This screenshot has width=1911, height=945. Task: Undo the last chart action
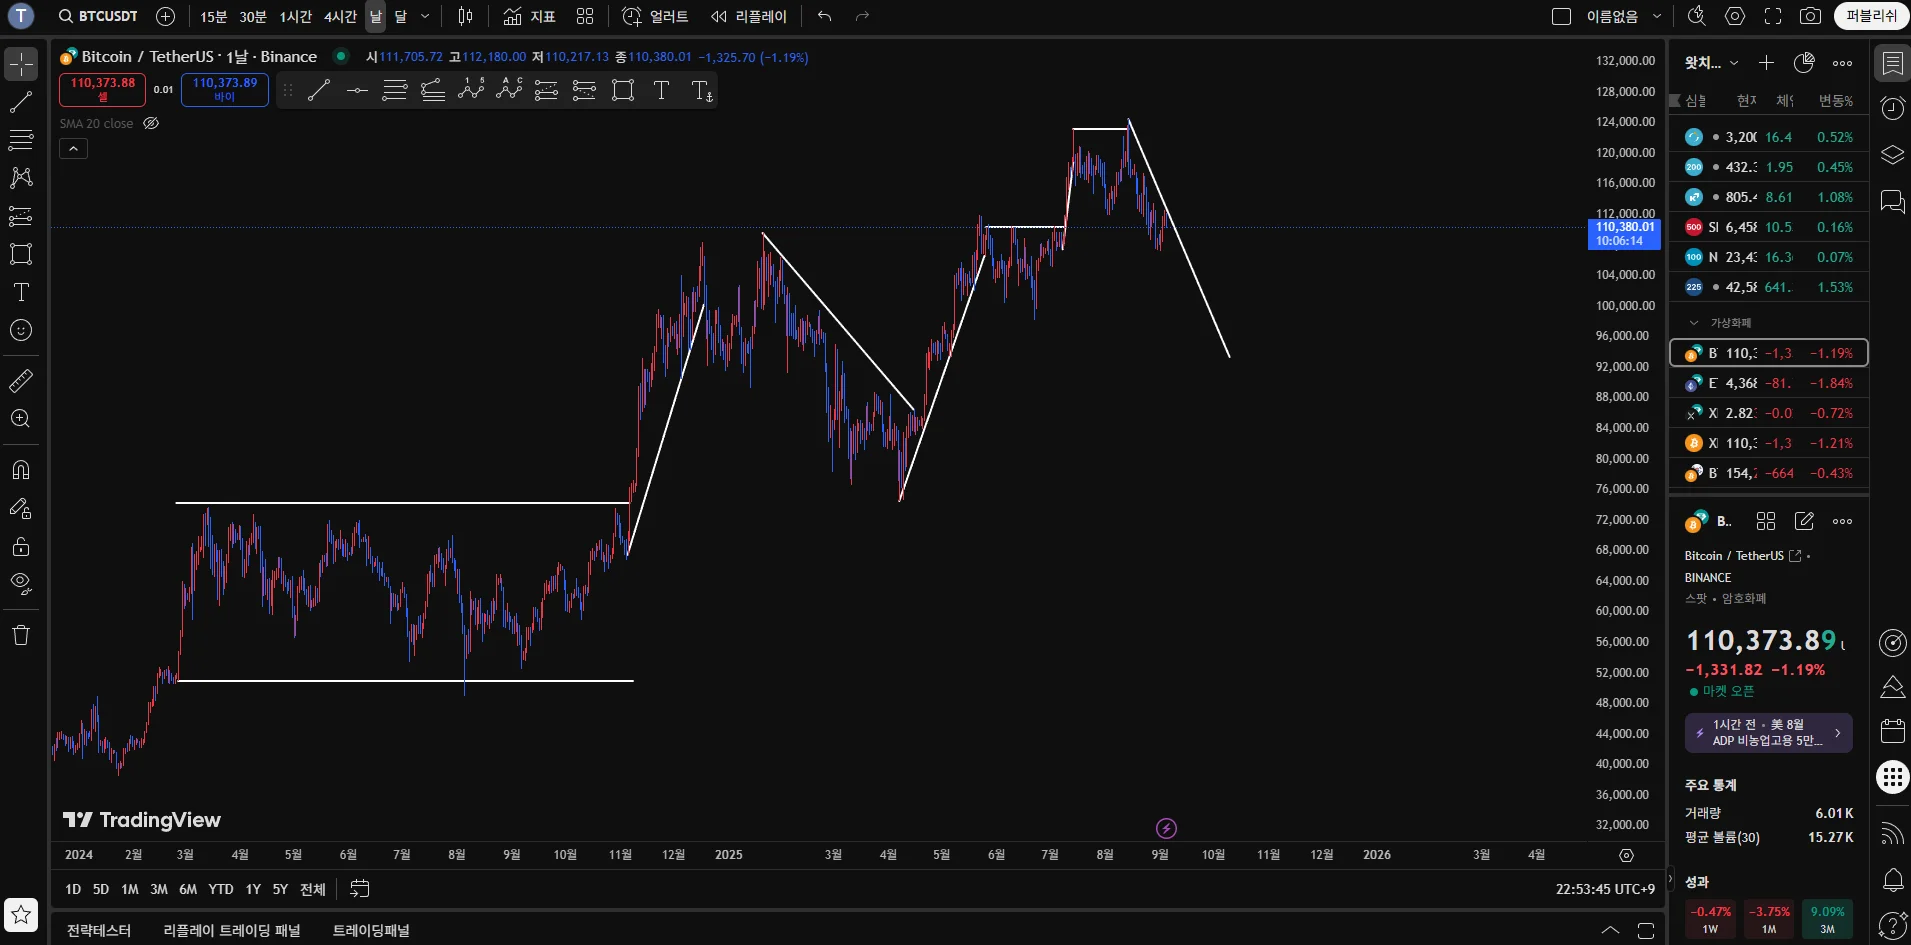click(824, 16)
